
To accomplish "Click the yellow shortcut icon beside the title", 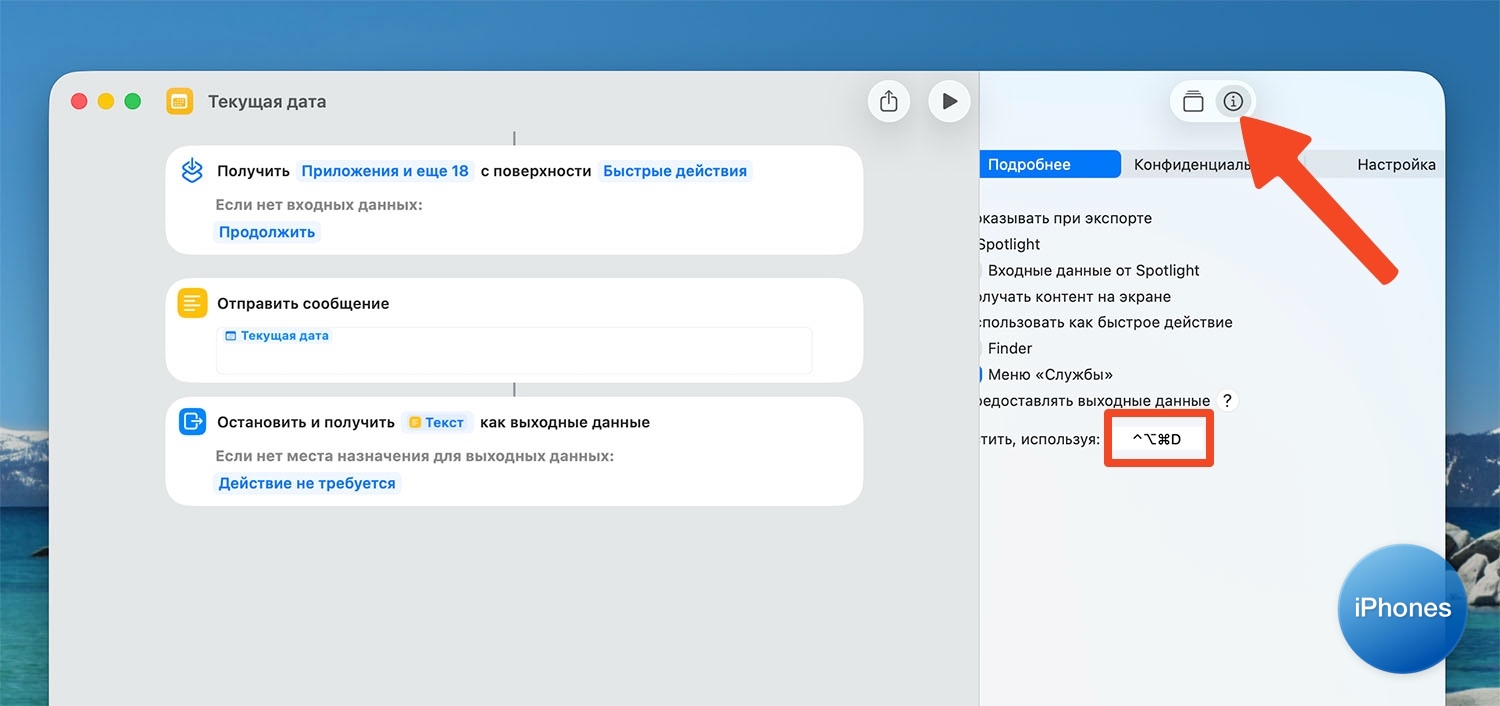I will tap(180, 102).
